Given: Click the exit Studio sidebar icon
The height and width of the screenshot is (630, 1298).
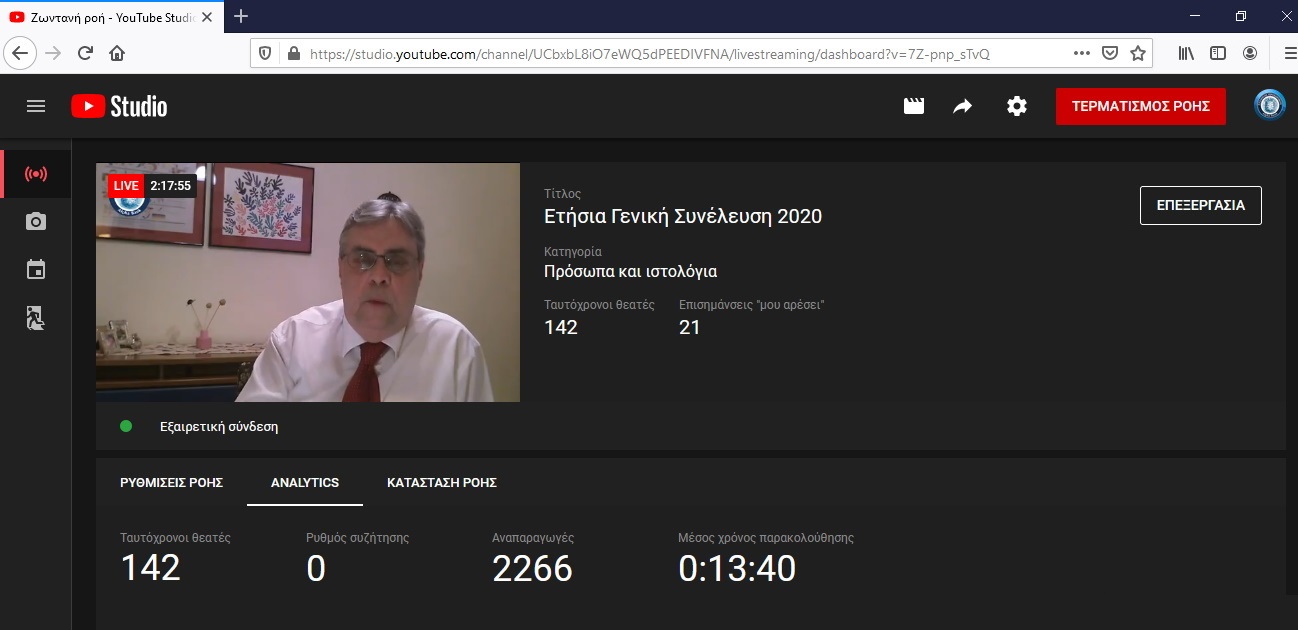Looking at the screenshot, I should pos(36,319).
